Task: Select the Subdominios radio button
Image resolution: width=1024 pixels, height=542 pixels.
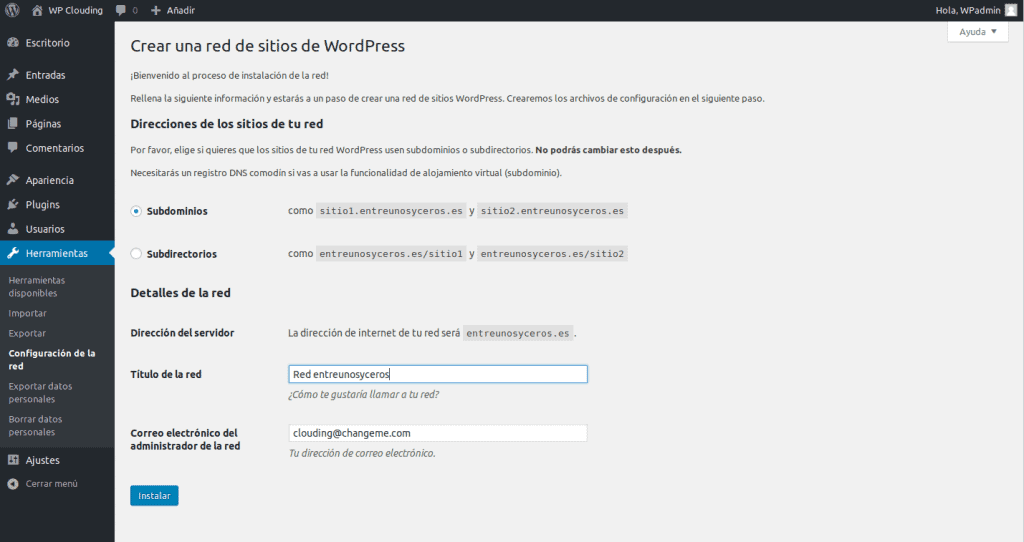Action: tap(136, 211)
